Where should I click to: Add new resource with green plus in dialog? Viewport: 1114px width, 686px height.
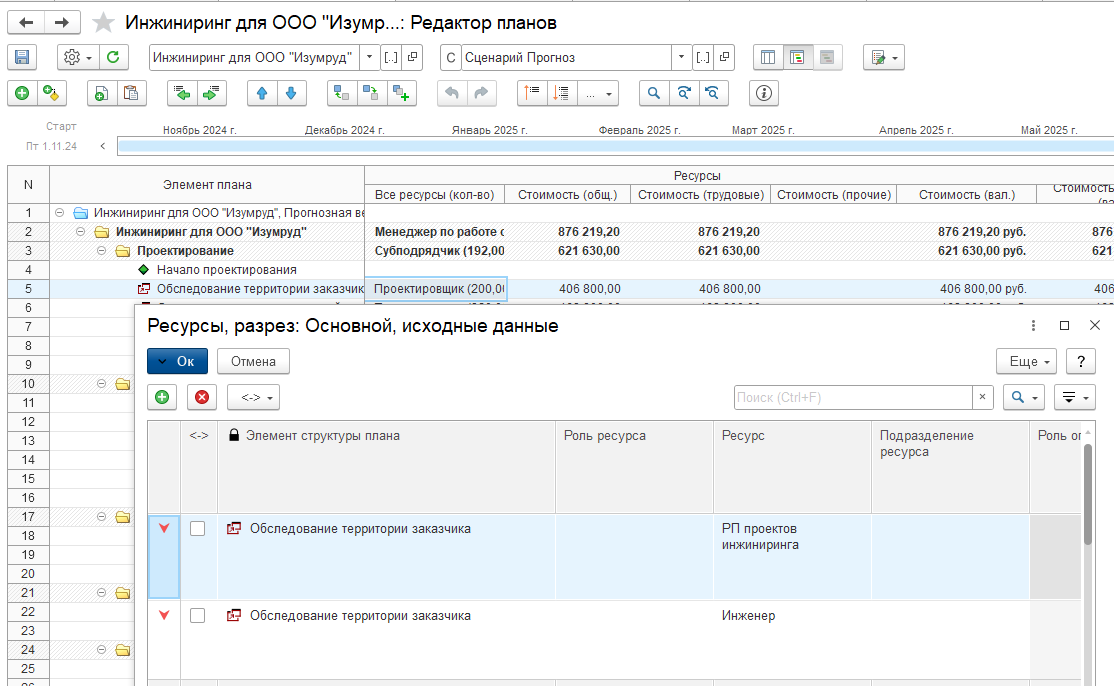pyautogui.click(x=162, y=397)
